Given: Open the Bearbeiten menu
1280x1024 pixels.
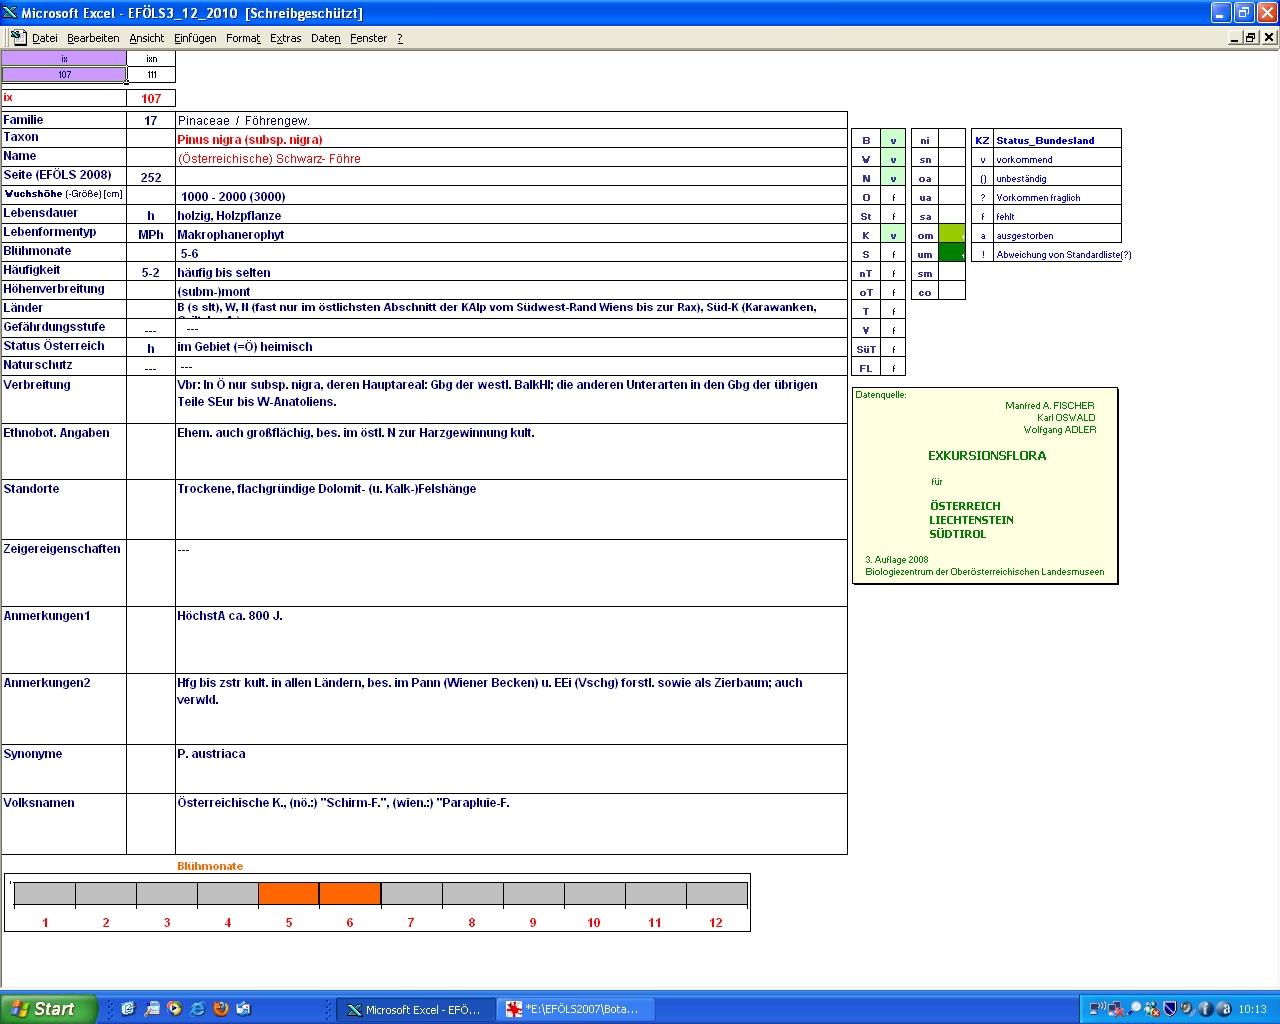Looking at the screenshot, I should pos(93,38).
